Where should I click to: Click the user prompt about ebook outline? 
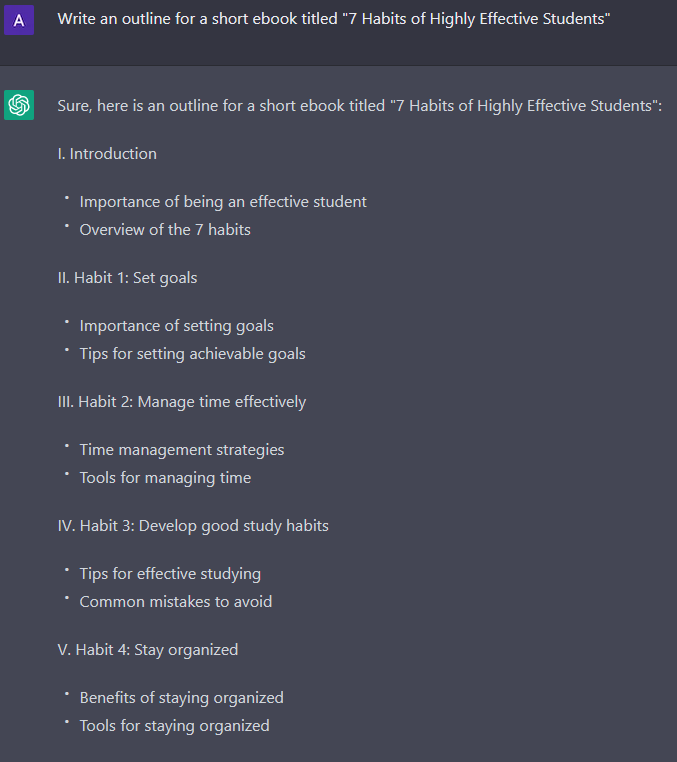(x=333, y=19)
